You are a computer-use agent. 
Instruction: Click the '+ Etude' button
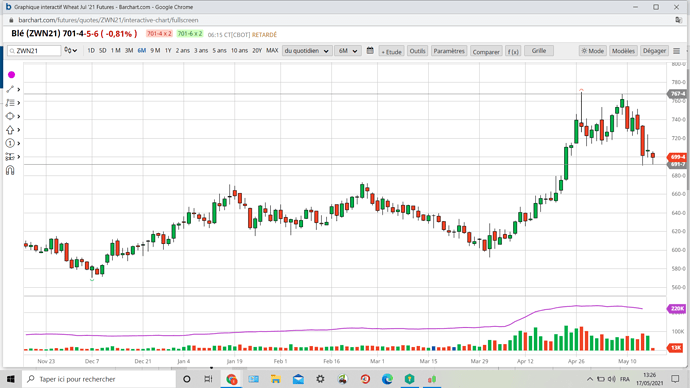(391, 51)
